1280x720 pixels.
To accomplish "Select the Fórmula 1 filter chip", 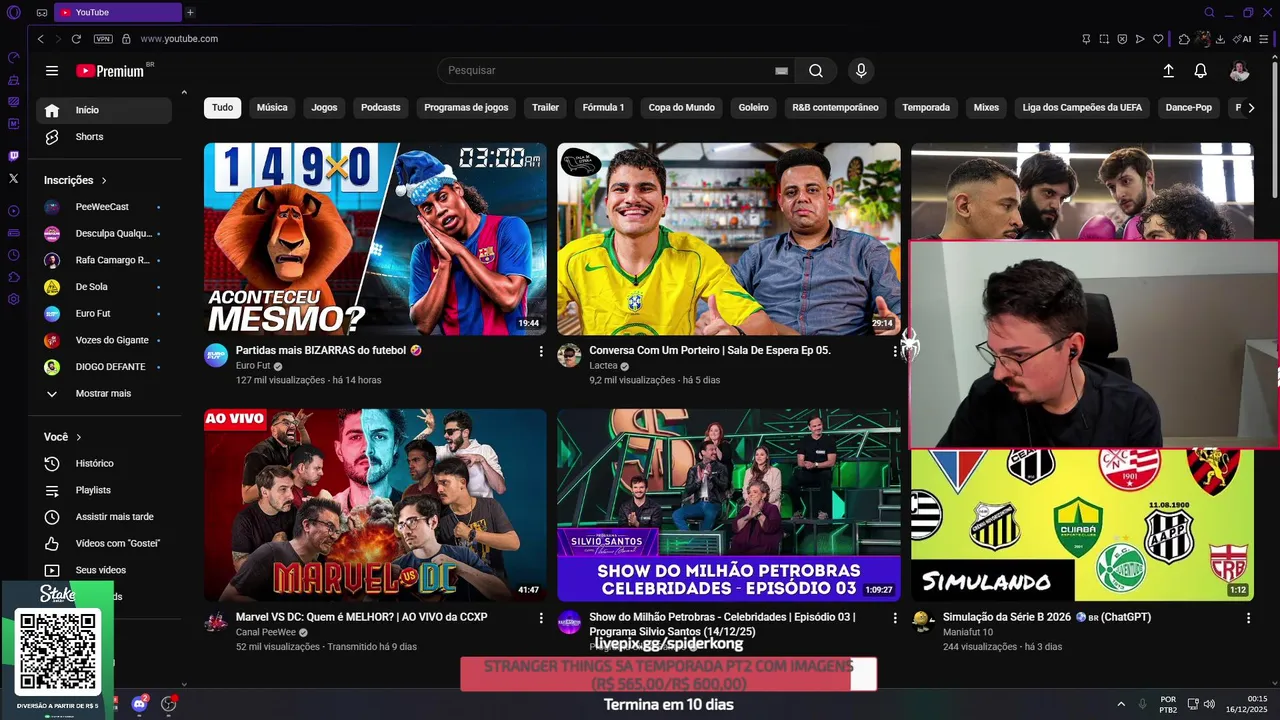I will 603,108.
